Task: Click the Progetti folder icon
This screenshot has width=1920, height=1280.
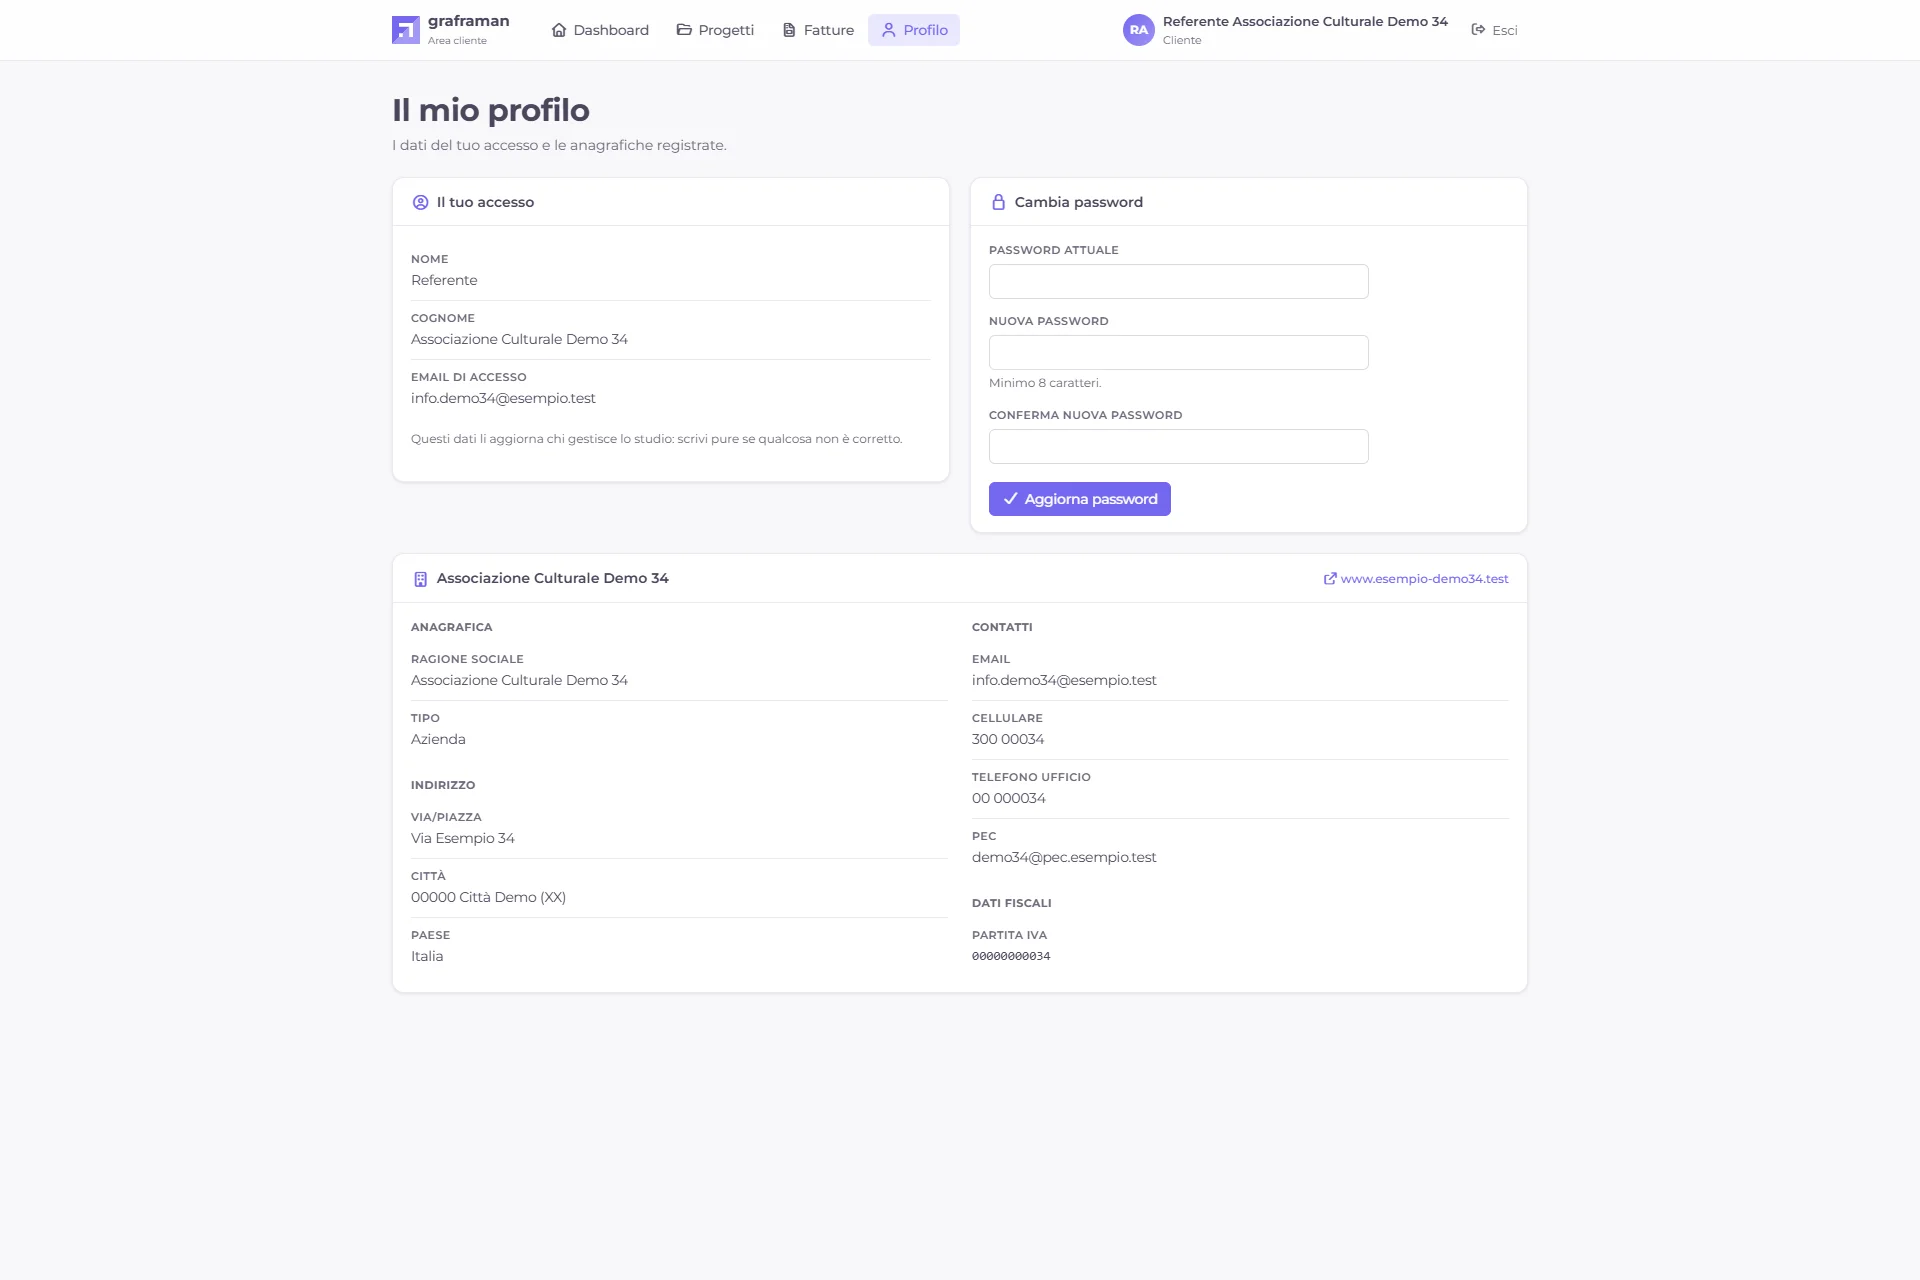Action: [x=684, y=30]
